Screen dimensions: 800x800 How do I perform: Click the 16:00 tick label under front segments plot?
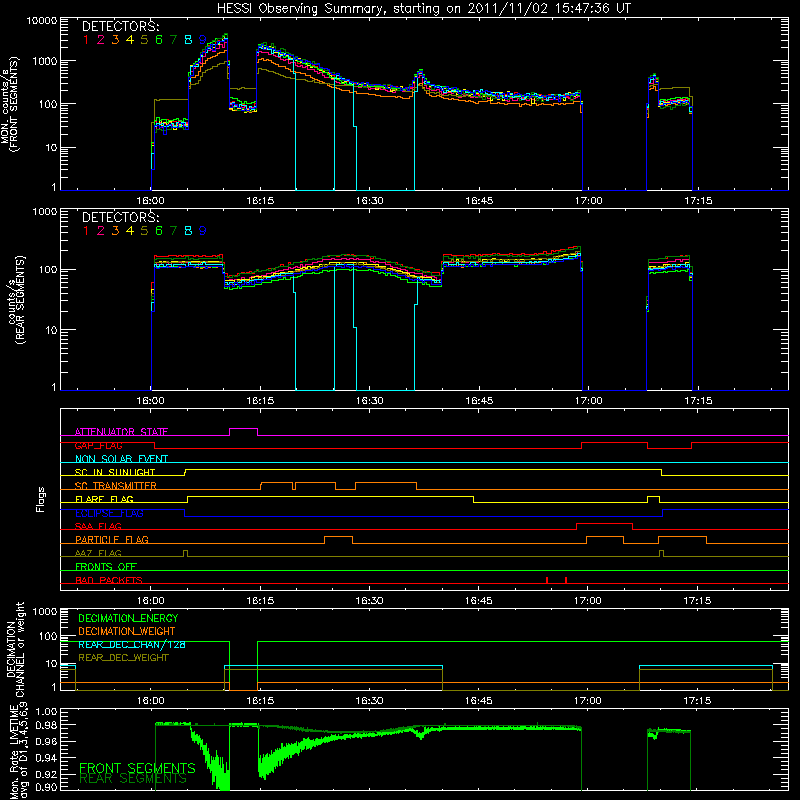151,201
